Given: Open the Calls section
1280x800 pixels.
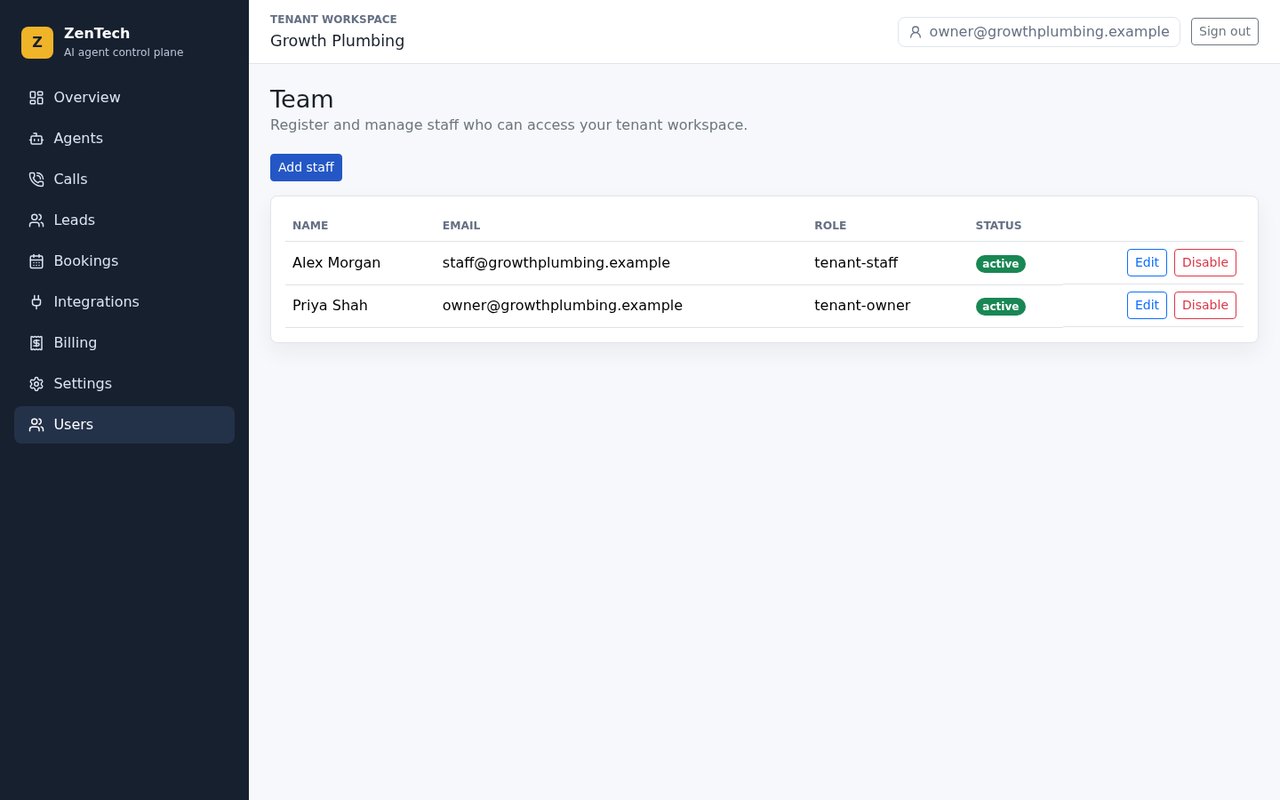Looking at the screenshot, I should [124, 179].
